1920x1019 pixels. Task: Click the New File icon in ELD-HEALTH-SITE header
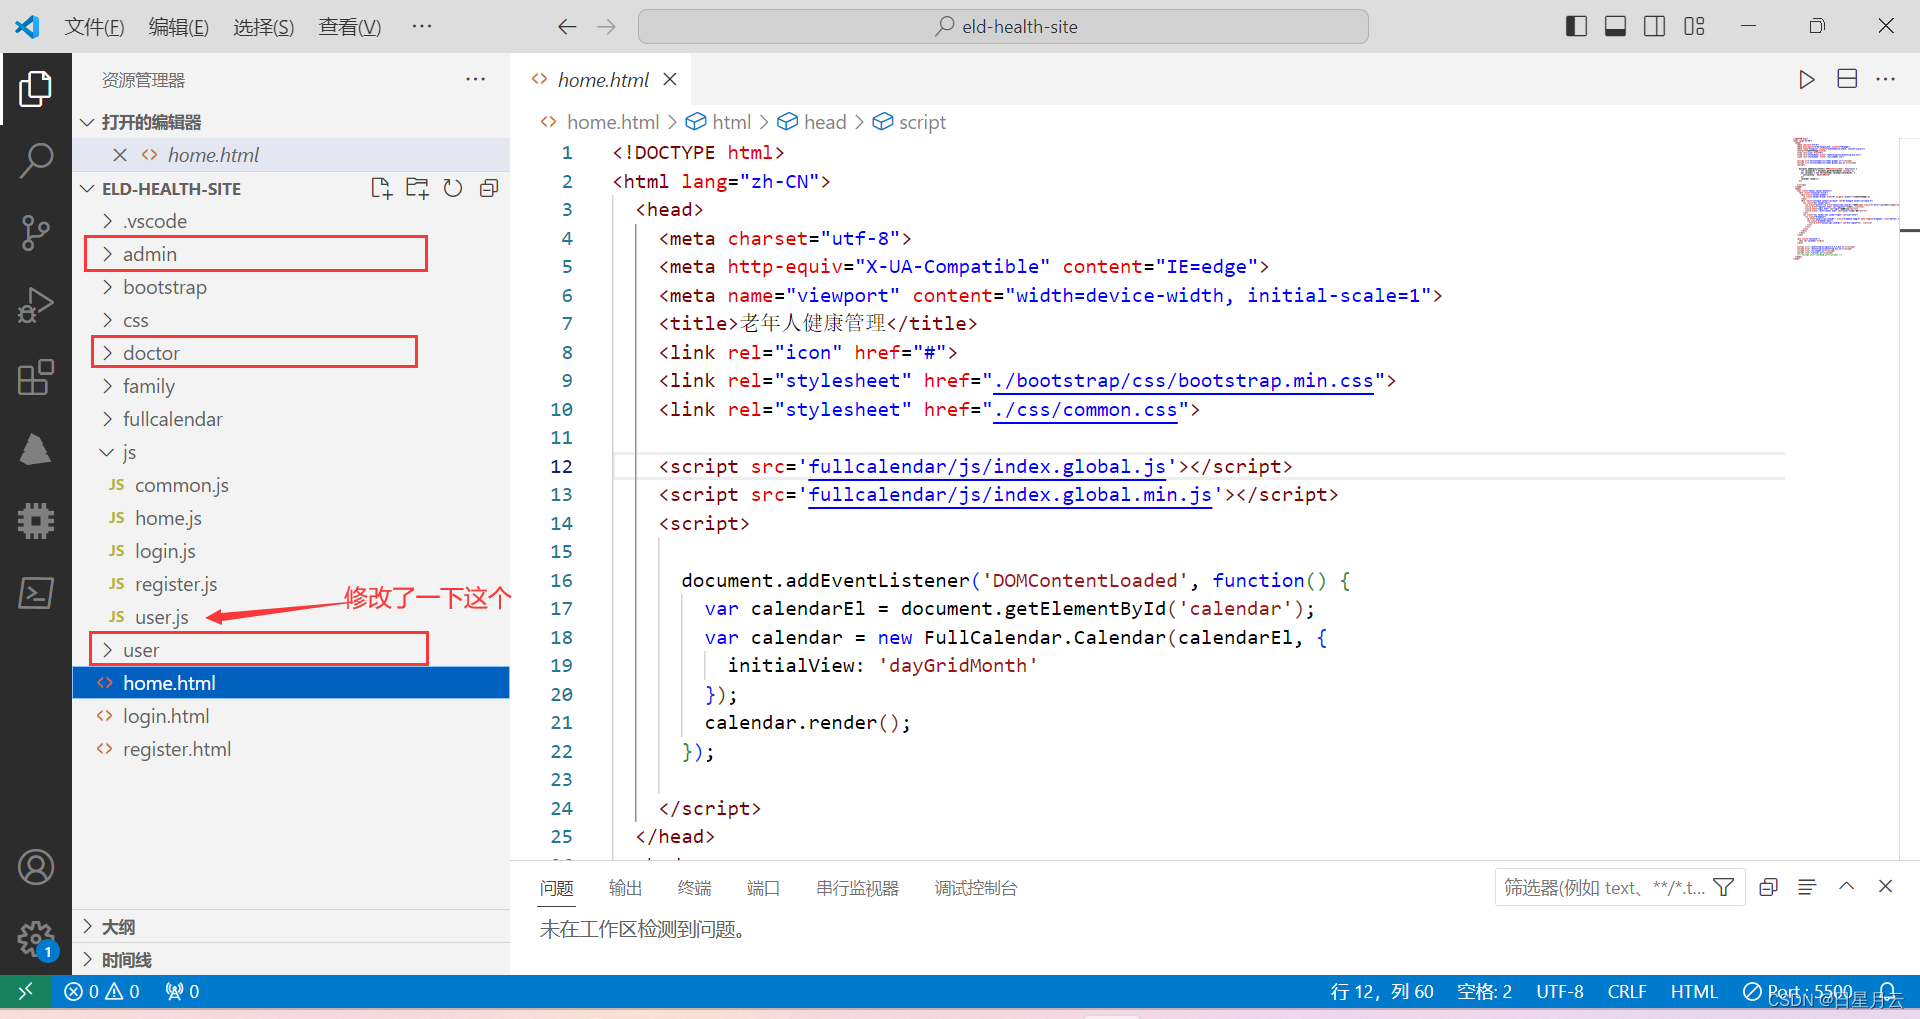coord(381,188)
